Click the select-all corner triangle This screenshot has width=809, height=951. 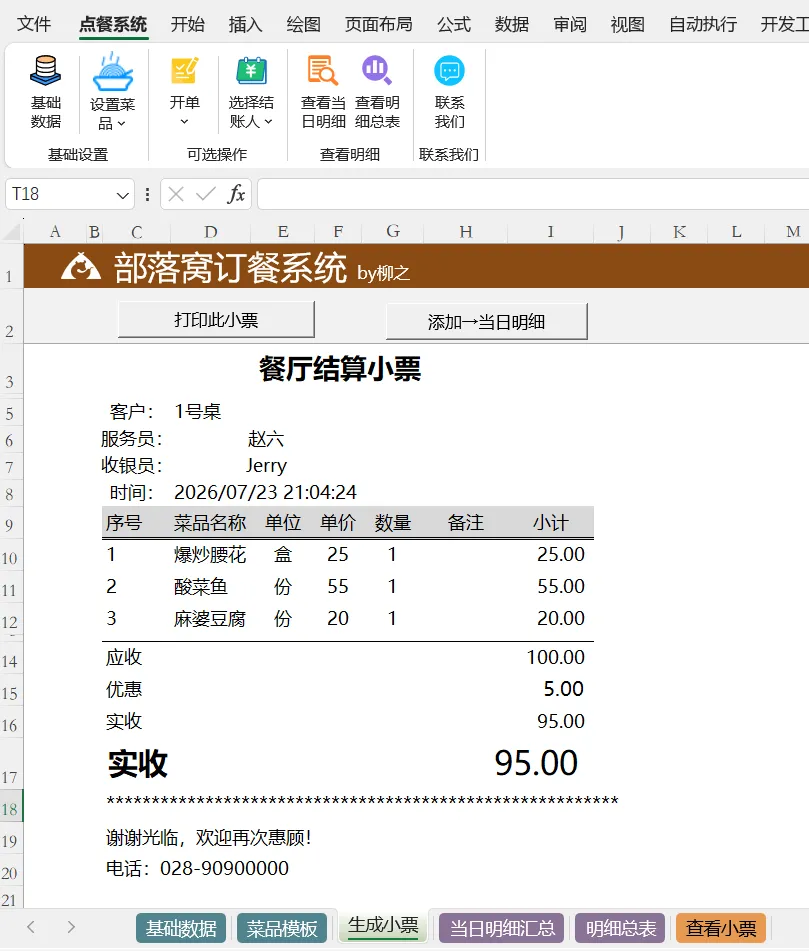(x=12, y=232)
